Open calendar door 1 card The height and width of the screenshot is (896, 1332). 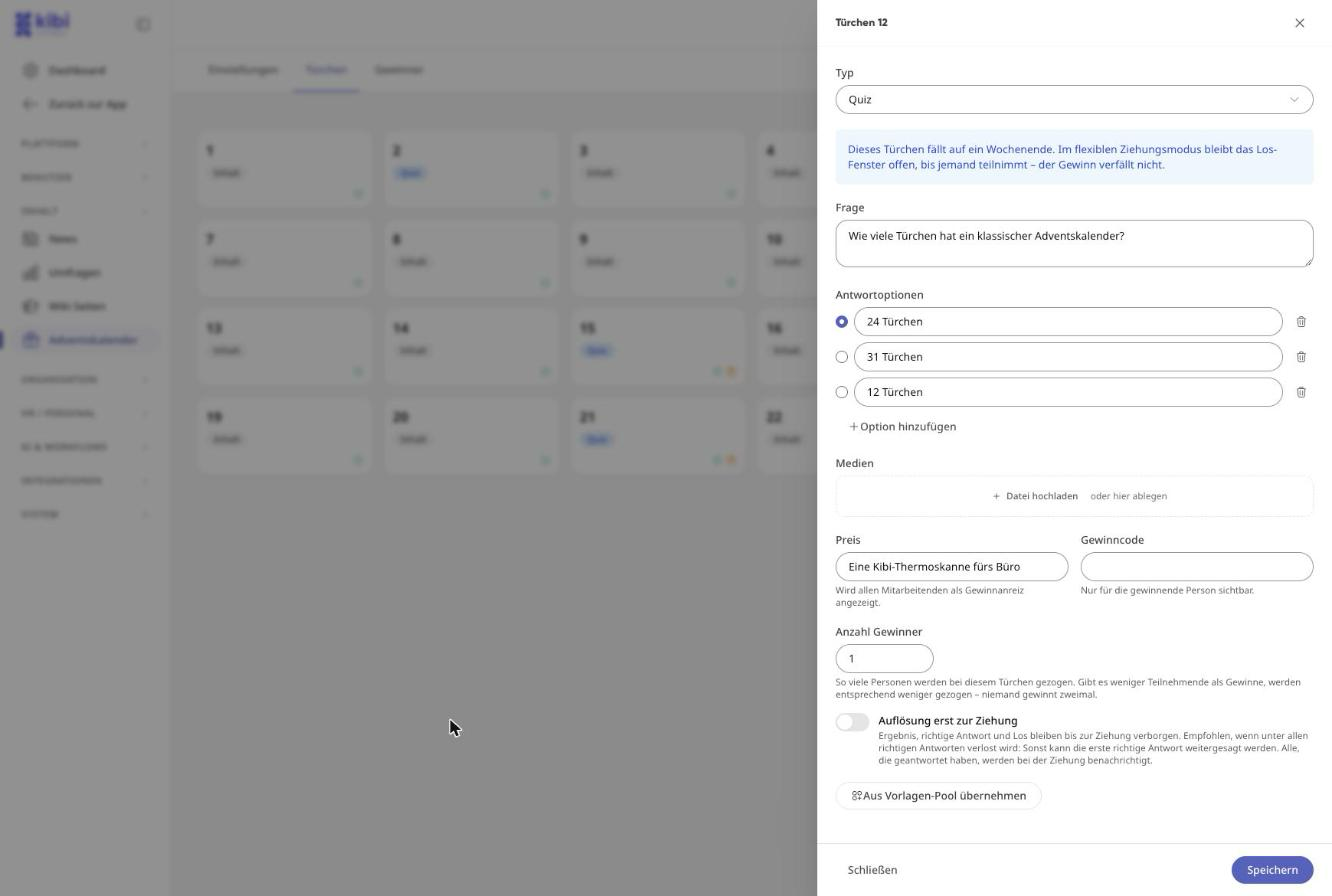tap(284, 168)
